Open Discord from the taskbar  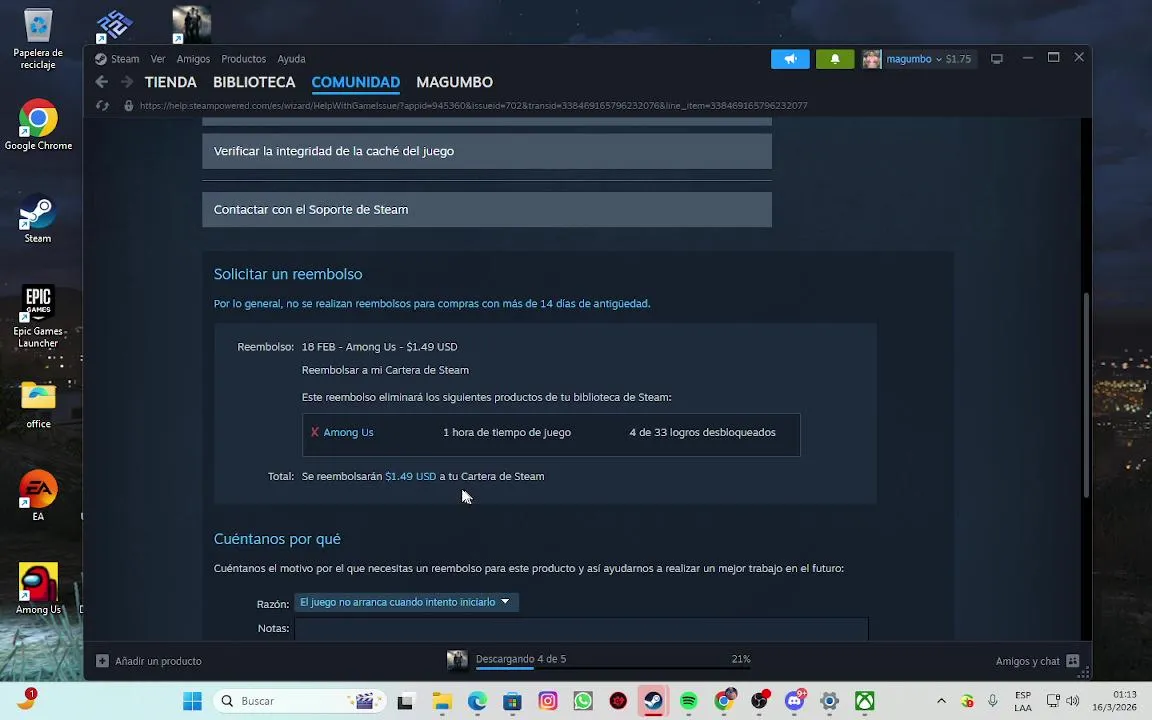795,701
